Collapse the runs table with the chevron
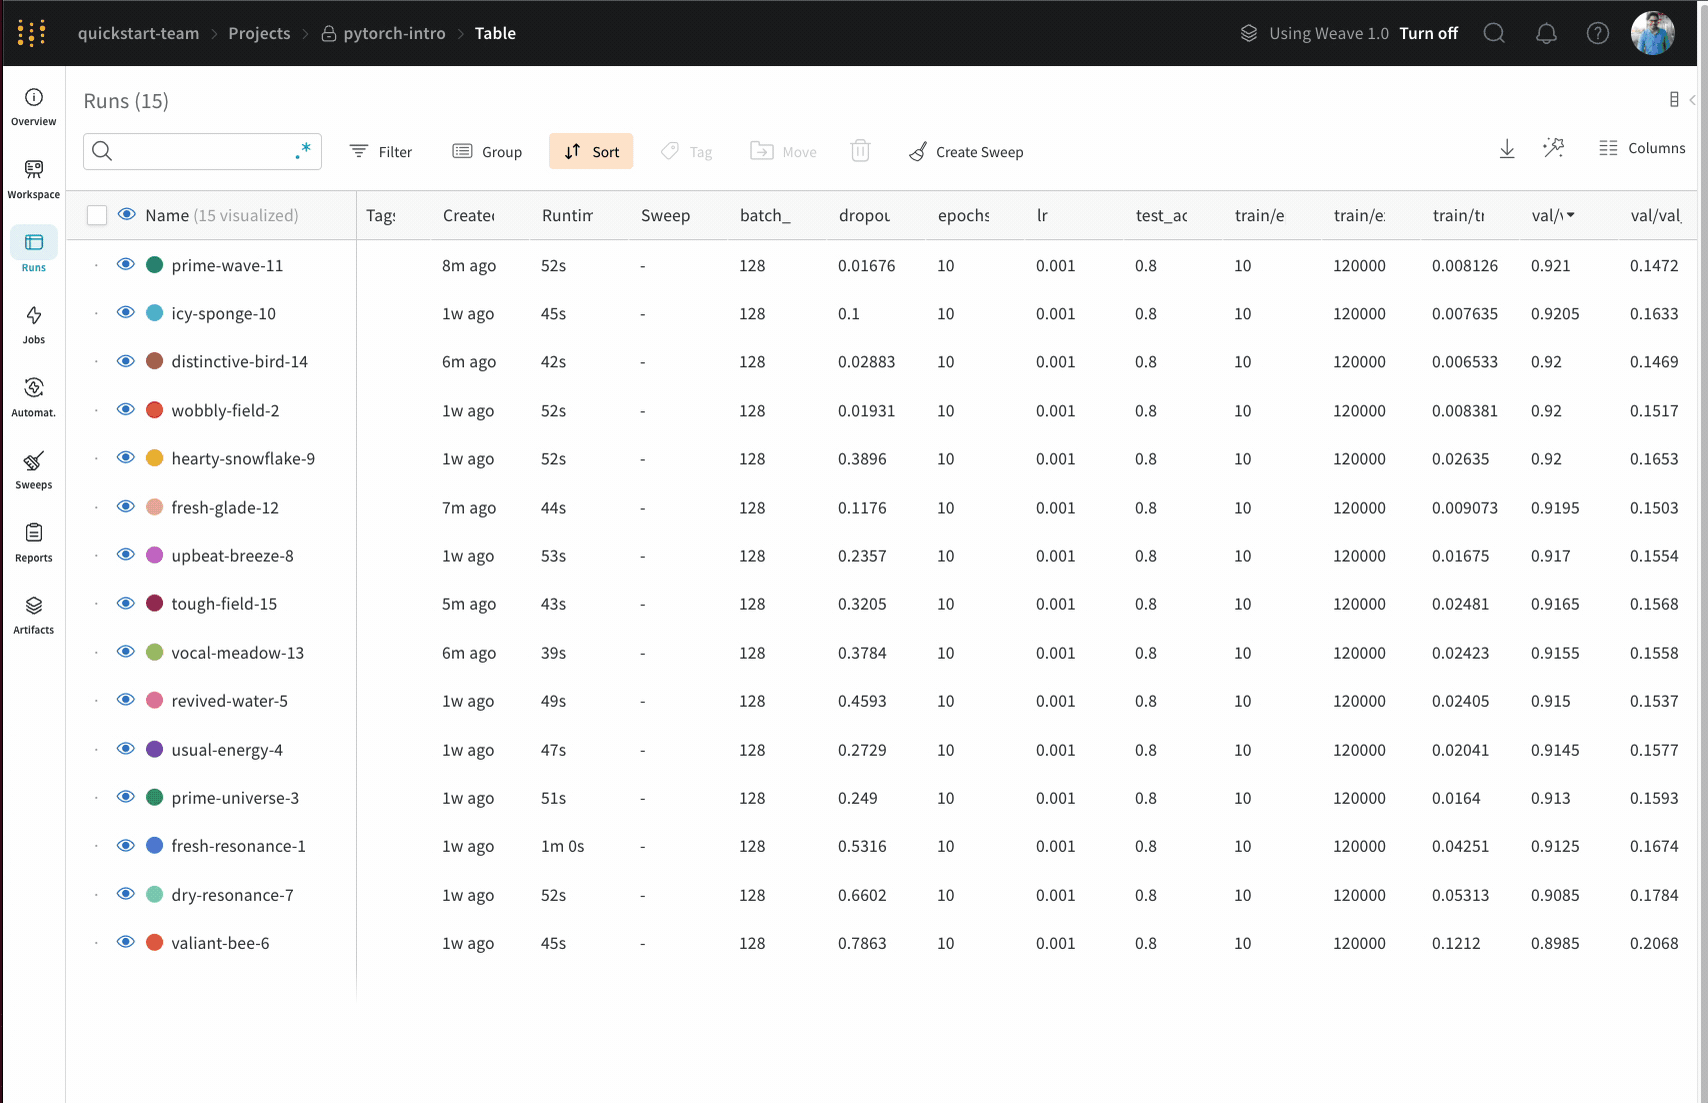 (x=1693, y=99)
